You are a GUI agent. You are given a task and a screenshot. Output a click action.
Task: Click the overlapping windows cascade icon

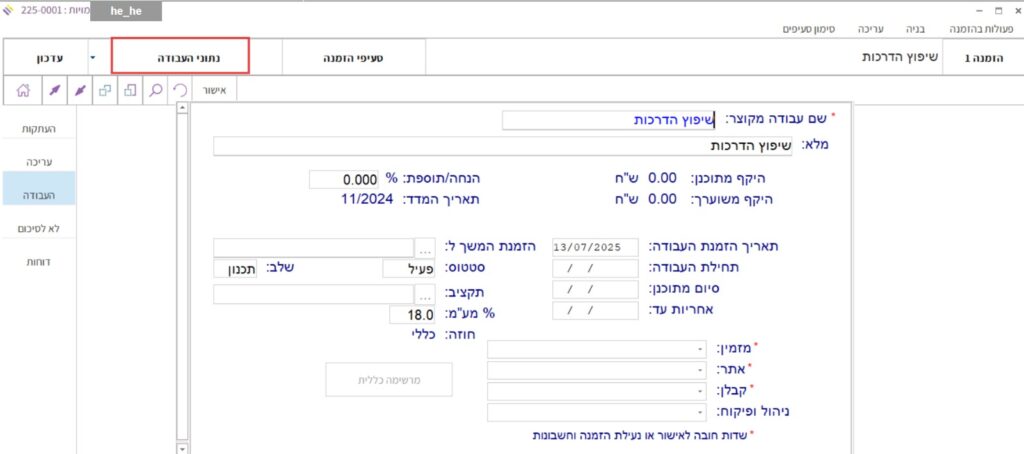(105, 90)
